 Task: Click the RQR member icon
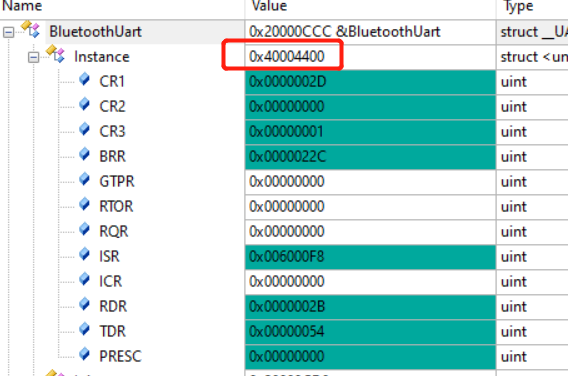pos(84,229)
